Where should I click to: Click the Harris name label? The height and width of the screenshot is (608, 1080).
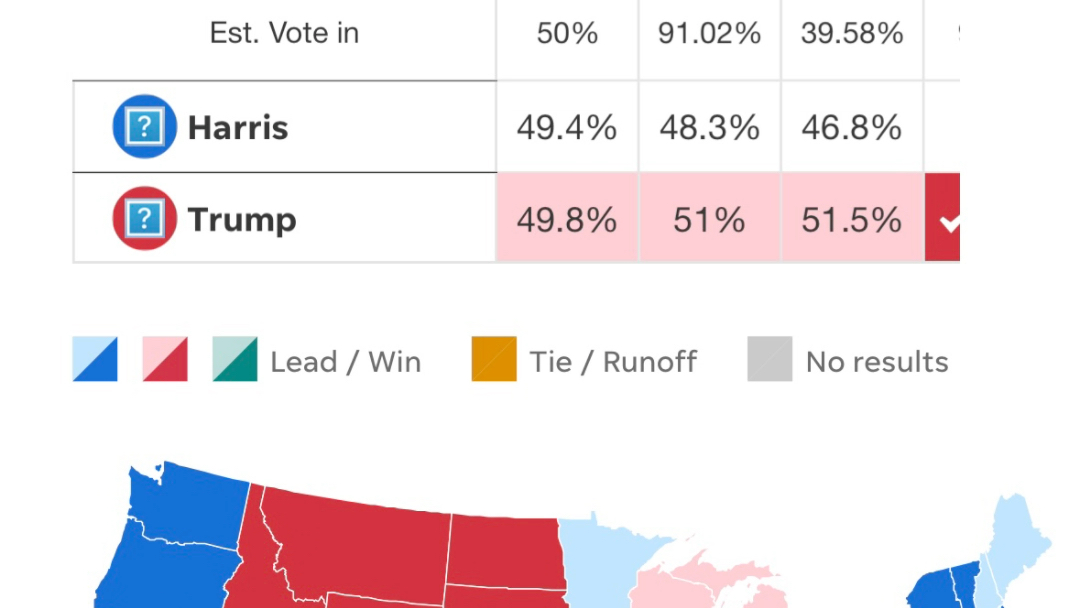pos(238,128)
